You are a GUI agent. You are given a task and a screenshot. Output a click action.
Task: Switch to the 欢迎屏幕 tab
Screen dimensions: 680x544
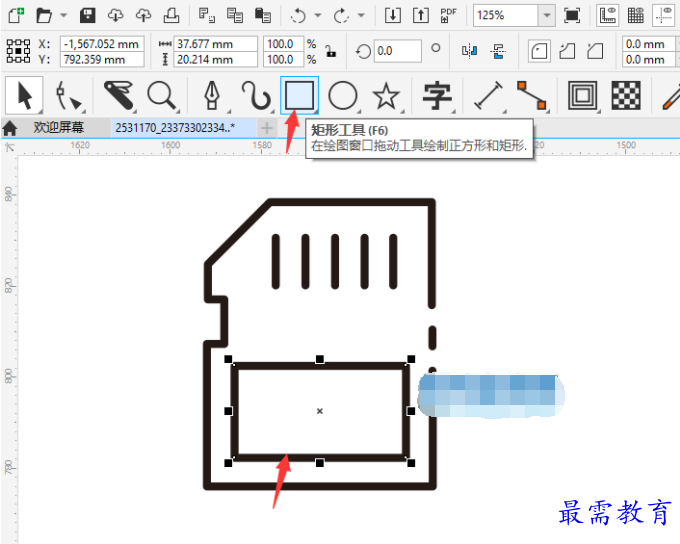tap(59, 128)
